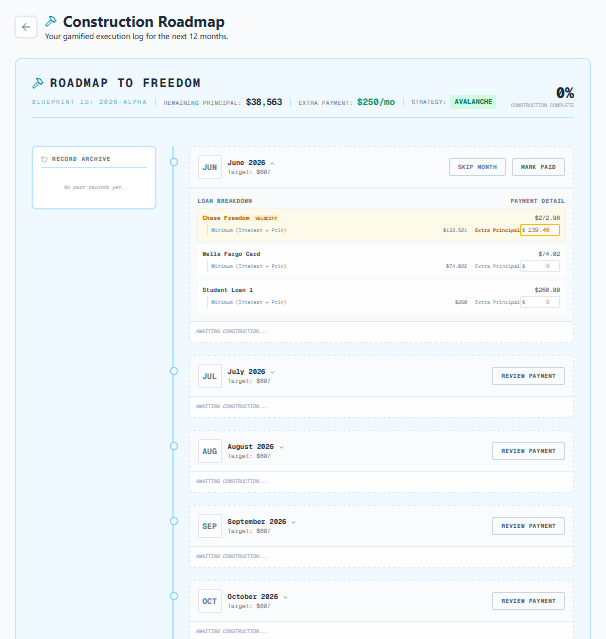606x639 pixels.
Task: Click 'Awaiting construction' under August 2026
Action: tap(231, 481)
